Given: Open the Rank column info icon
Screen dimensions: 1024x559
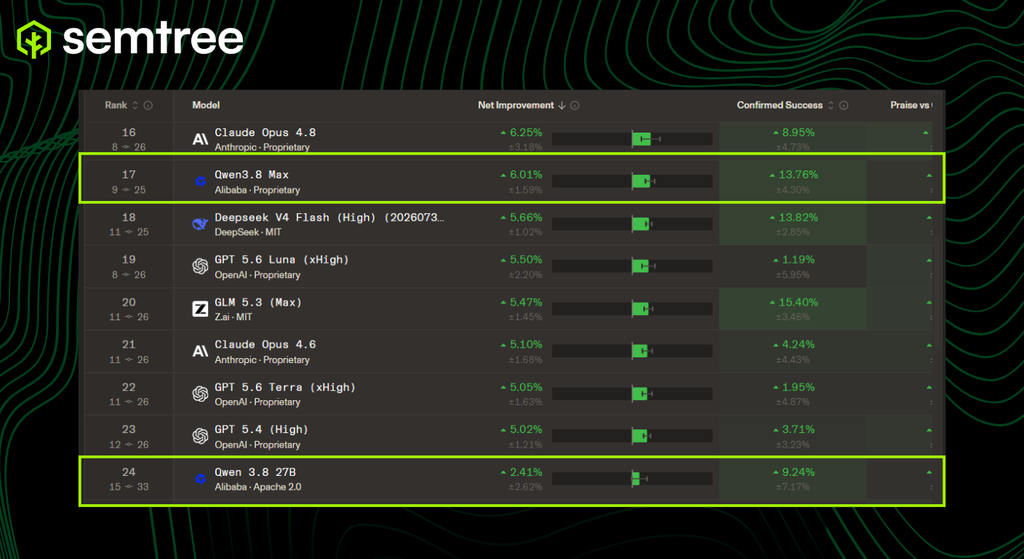Looking at the screenshot, I should coord(148,105).
